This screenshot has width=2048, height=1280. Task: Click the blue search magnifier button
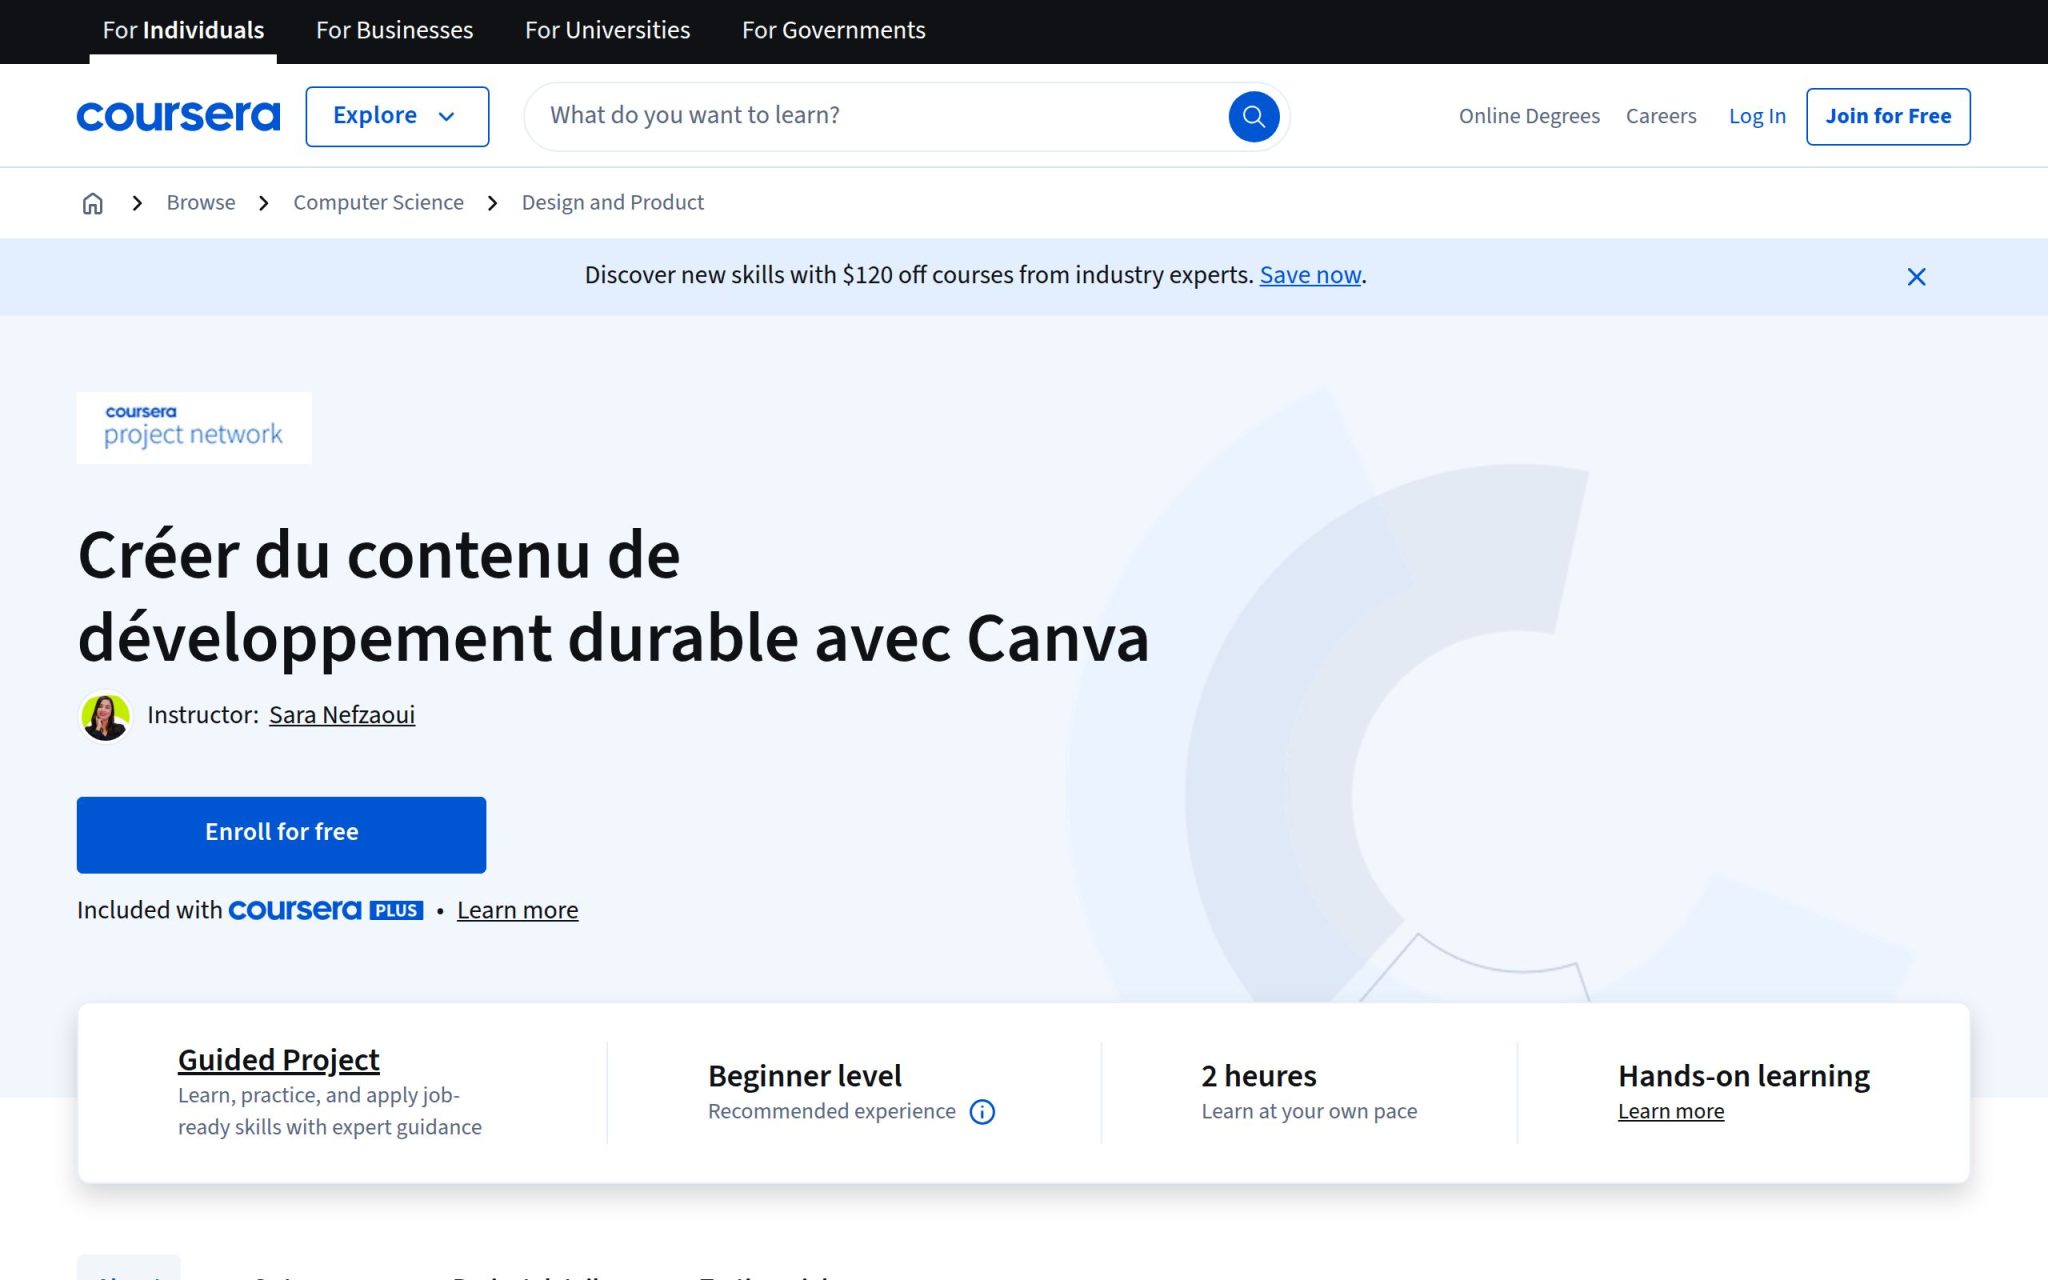tap(1253, 117)
